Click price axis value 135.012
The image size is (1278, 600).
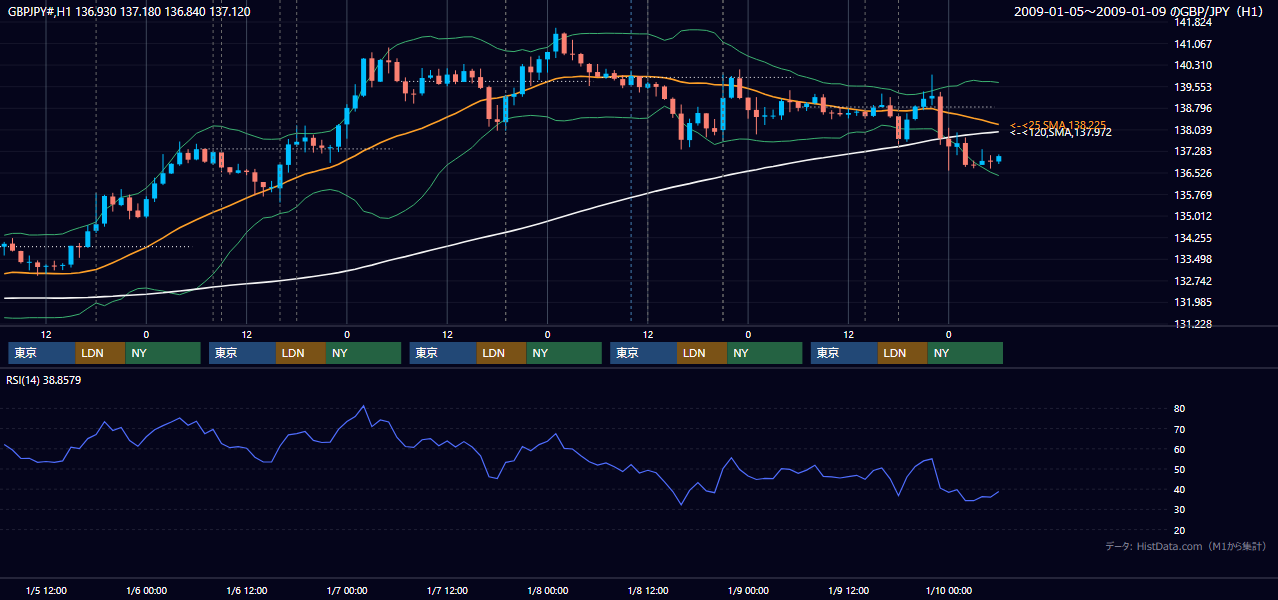point(1193,216)
